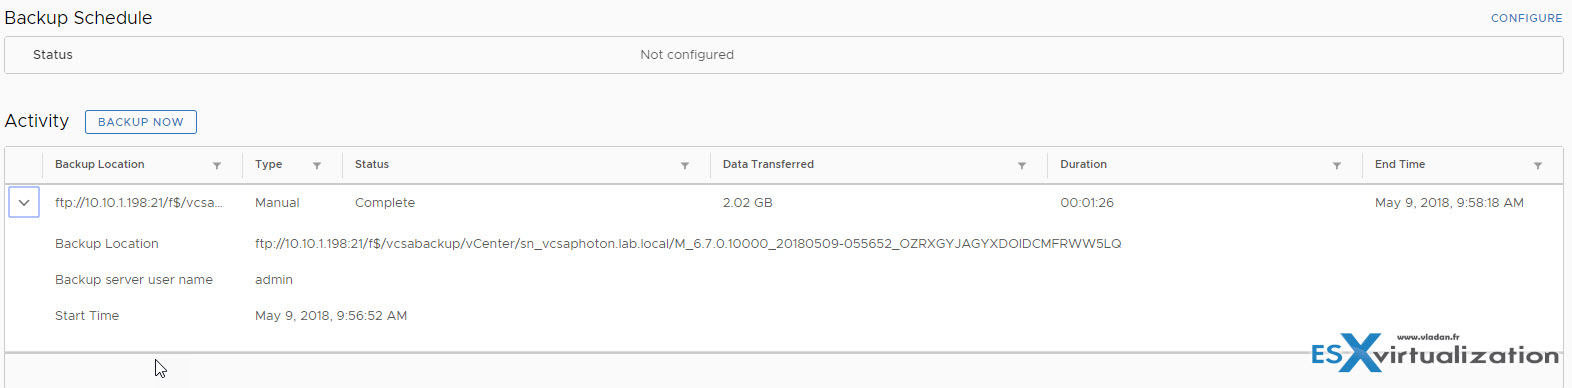Open the Configure backup schedule link

point(1526,18)
